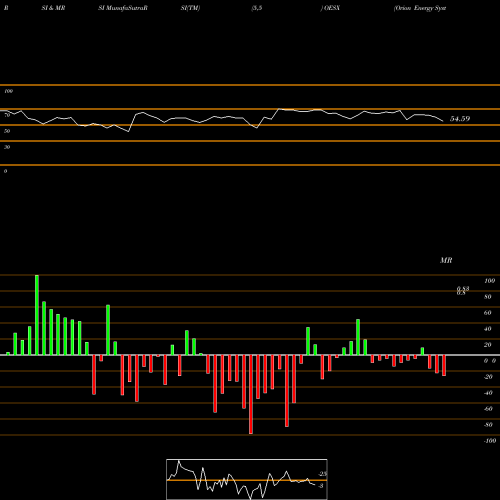Click the MR axis label -60
Image resolution: width=500 pixels, height=500 pixels.
point(488,409)
